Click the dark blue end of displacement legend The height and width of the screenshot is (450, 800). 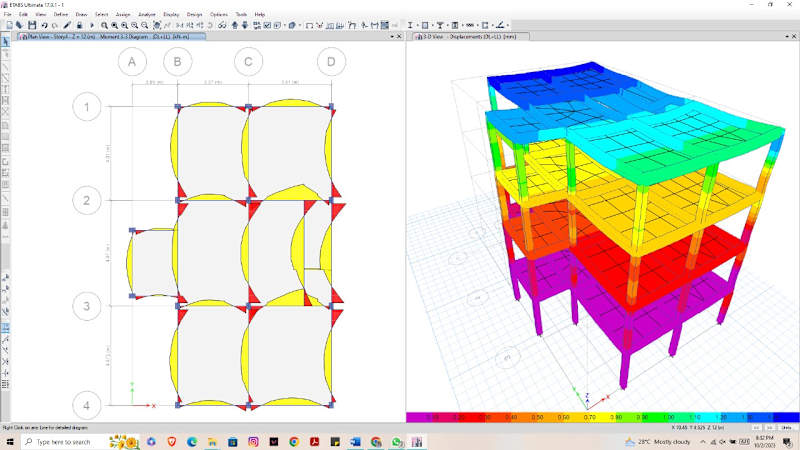pos(787,417)
